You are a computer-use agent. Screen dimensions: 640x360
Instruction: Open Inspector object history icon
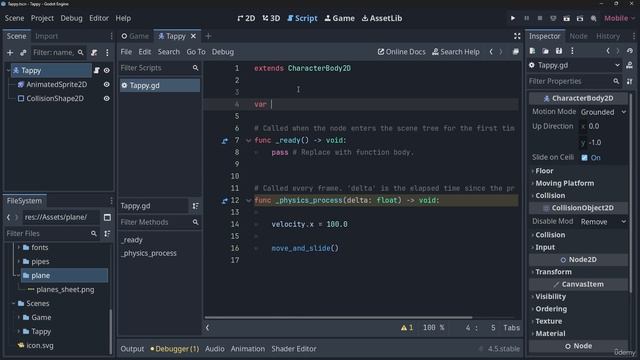[x=630, y=51]
